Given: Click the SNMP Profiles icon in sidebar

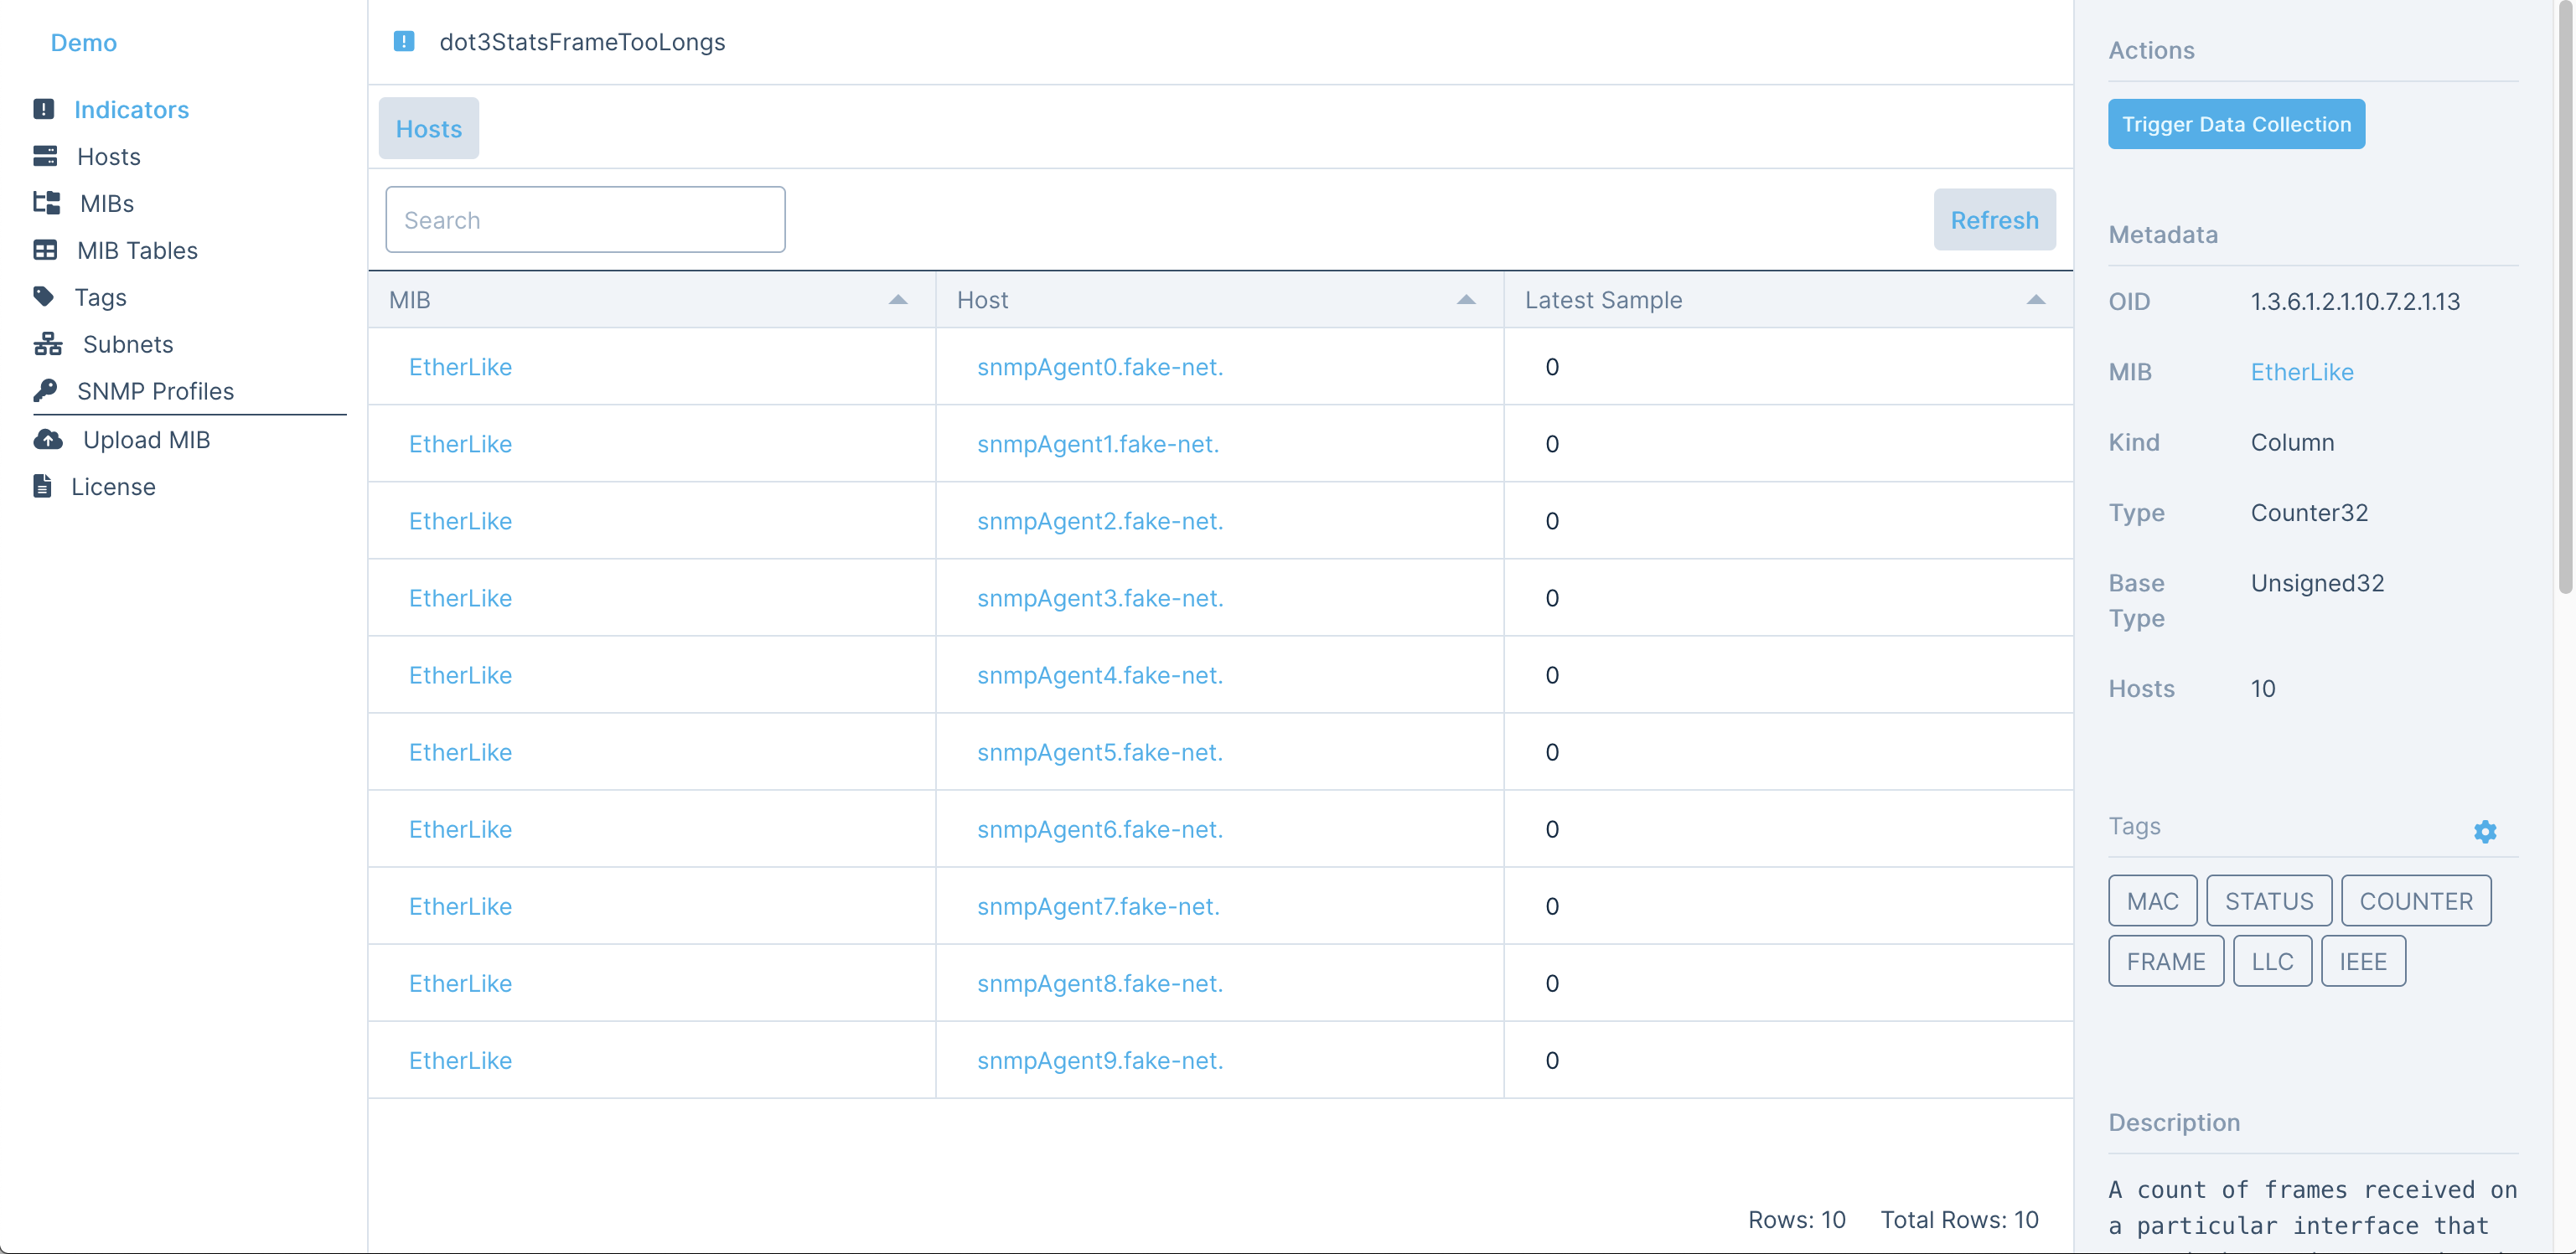Looking at the screenshot, I should click(x=44, y=389).
